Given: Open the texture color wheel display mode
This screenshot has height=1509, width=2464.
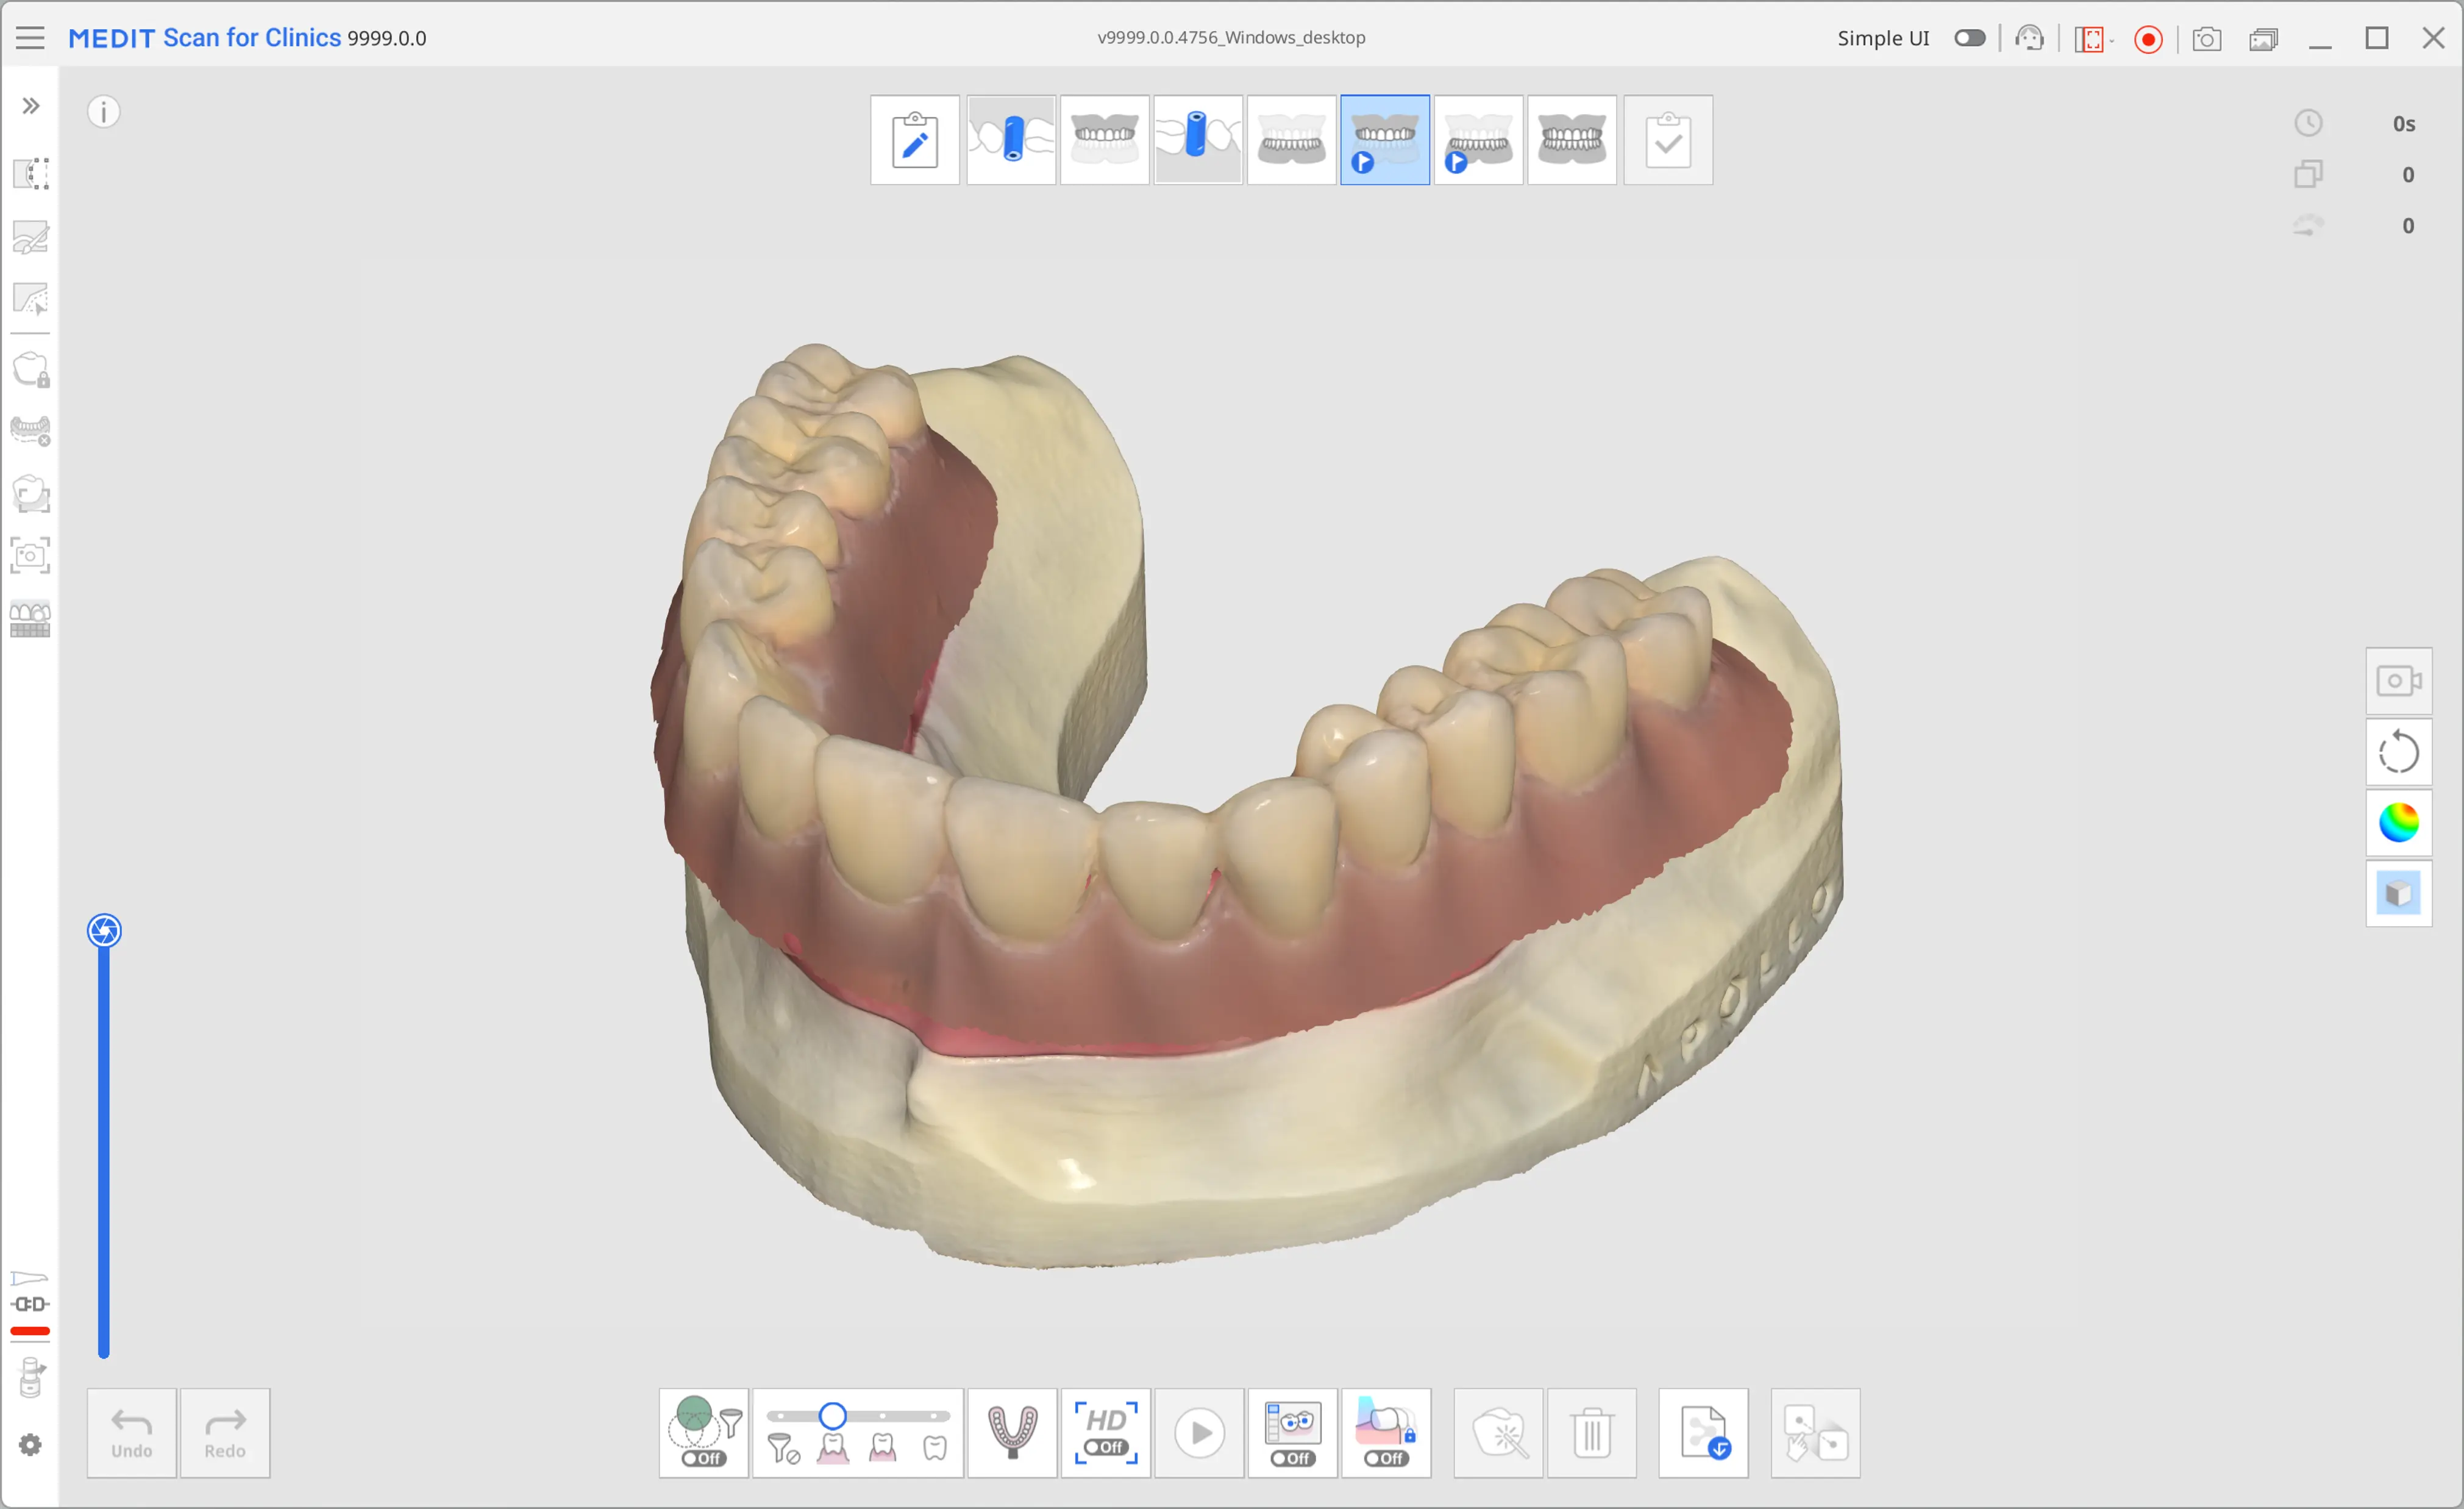Looking at the screenshot, I should click(2398, 823).
